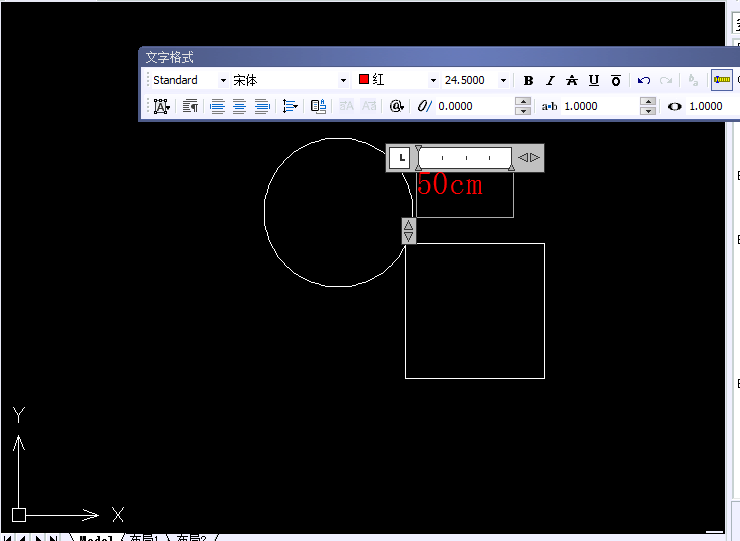
Task: Align text to the left
Action: [217, 106]
